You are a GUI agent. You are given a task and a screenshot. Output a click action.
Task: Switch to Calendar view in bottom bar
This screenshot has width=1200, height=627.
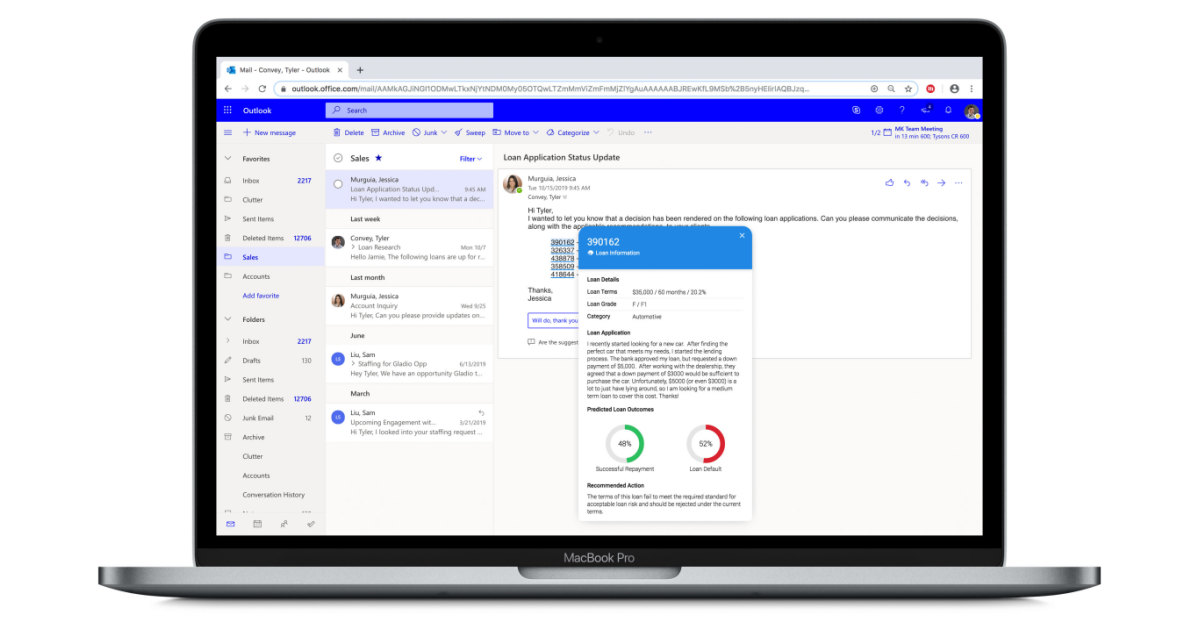tap(257, 523)
